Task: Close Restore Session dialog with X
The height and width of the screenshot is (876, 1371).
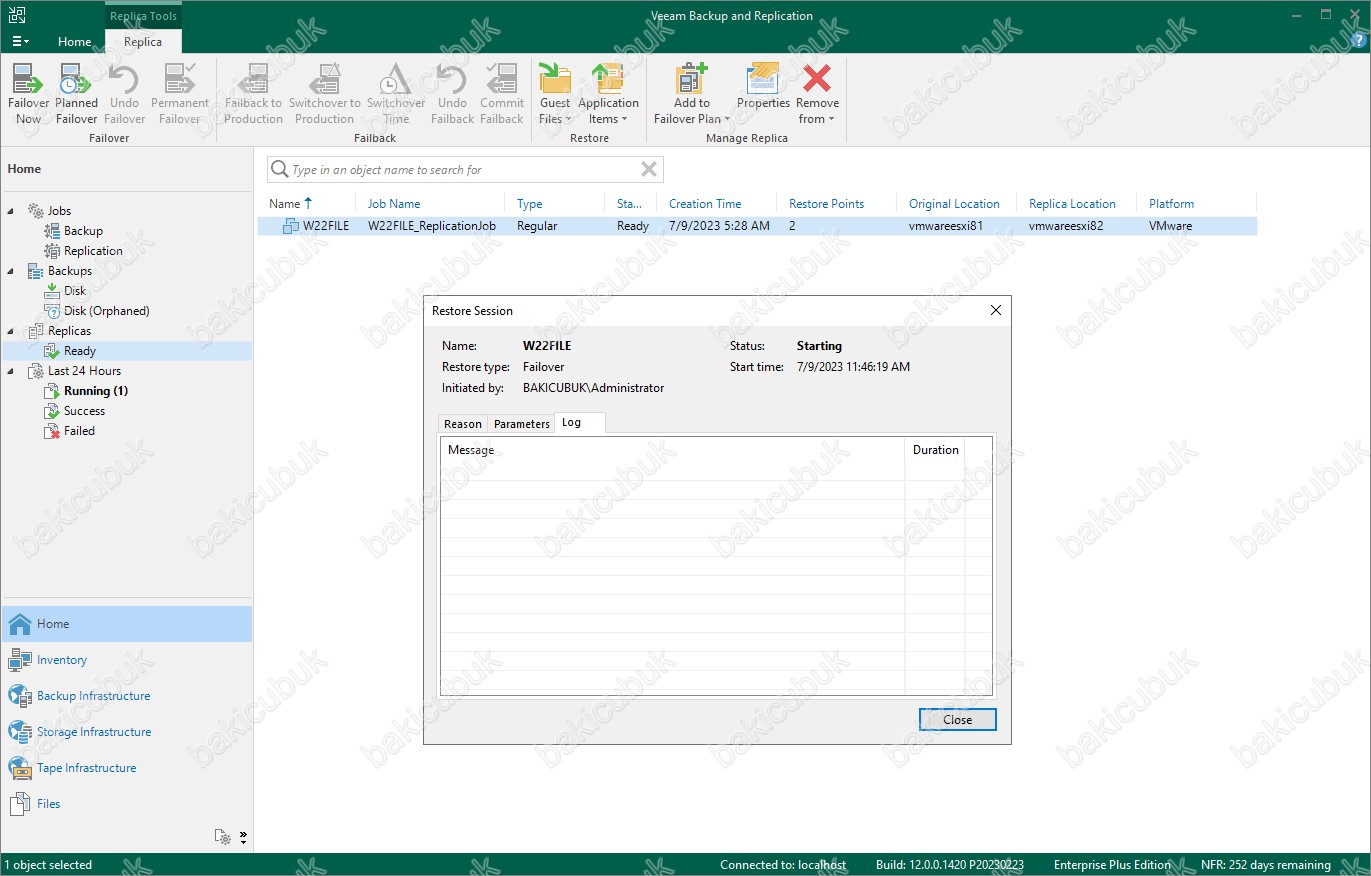Action: coord(995,311)
